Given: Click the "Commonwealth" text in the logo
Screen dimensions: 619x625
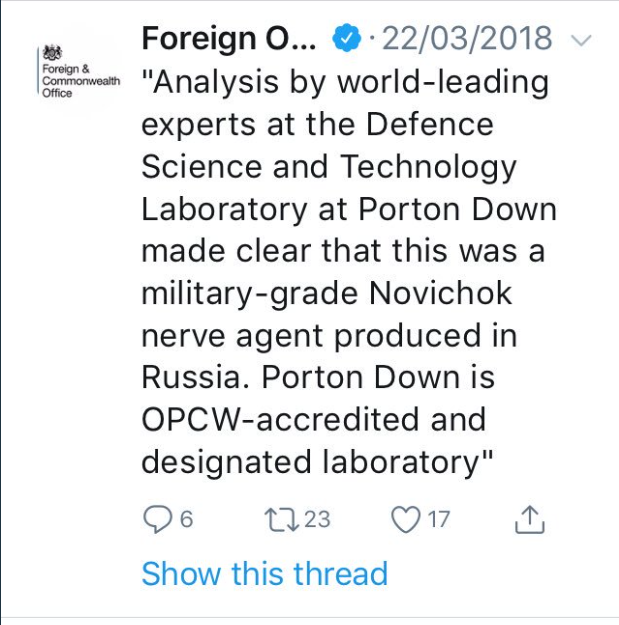Looking at the screenshot, I should [x=81, y=81].
